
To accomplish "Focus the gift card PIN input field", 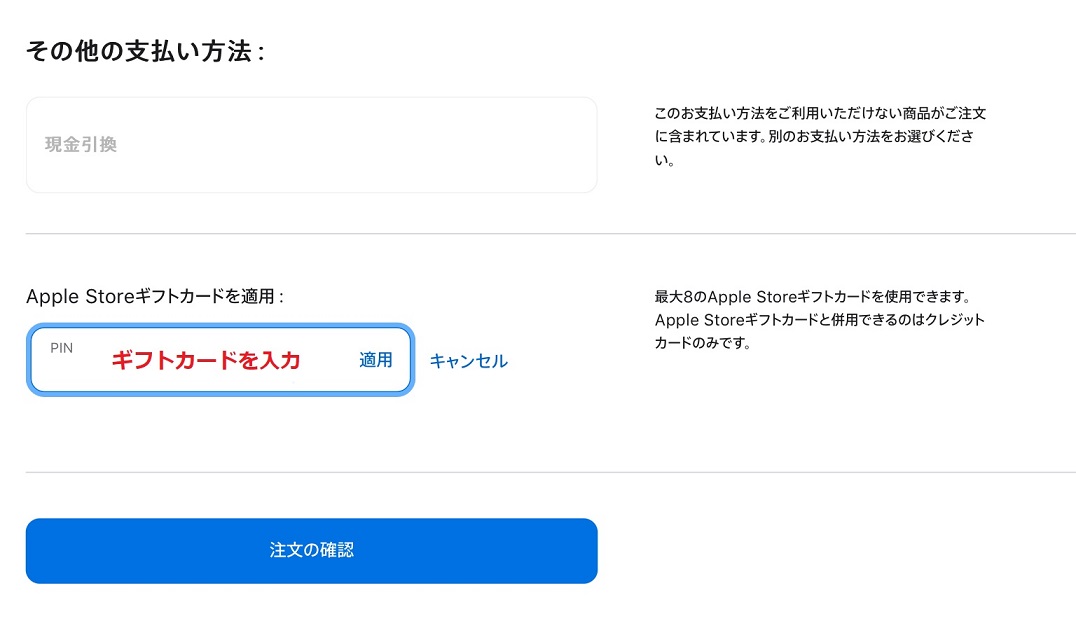I will pyautogui.click(x=220, y=359).
